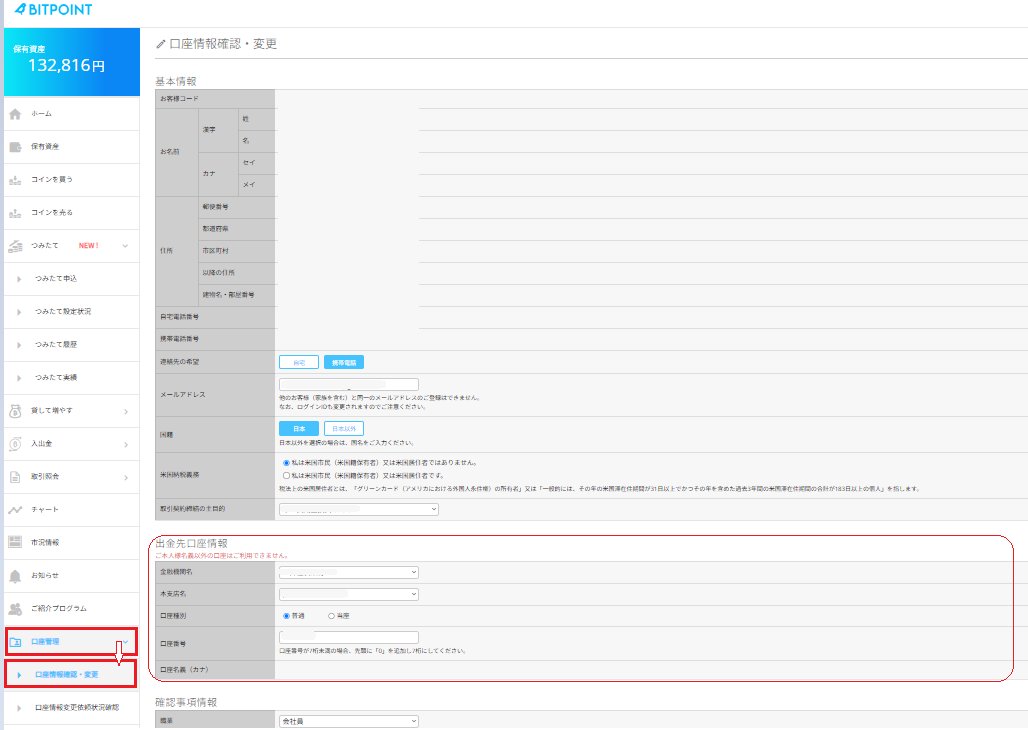1028x730 pixels.
Task: Click the coin stack icon for つみたて
Action: point(15,246)
